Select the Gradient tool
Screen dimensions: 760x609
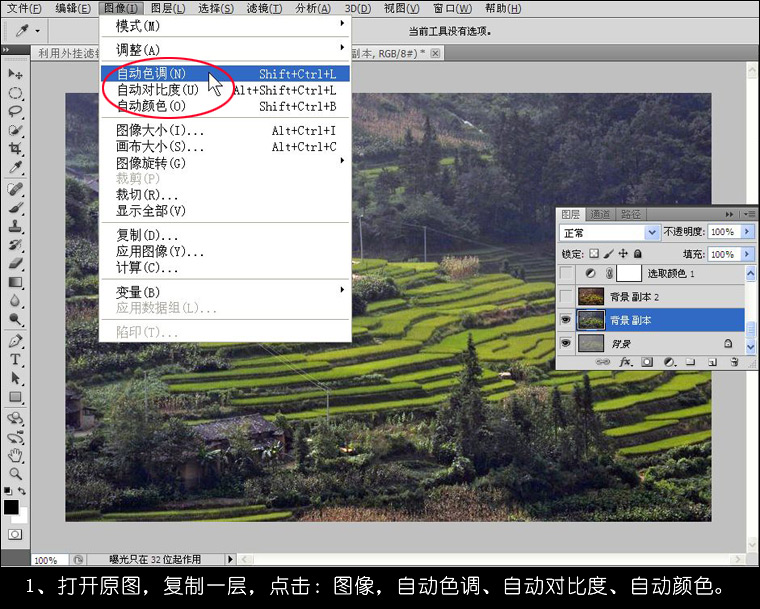(x=15, y=282)
